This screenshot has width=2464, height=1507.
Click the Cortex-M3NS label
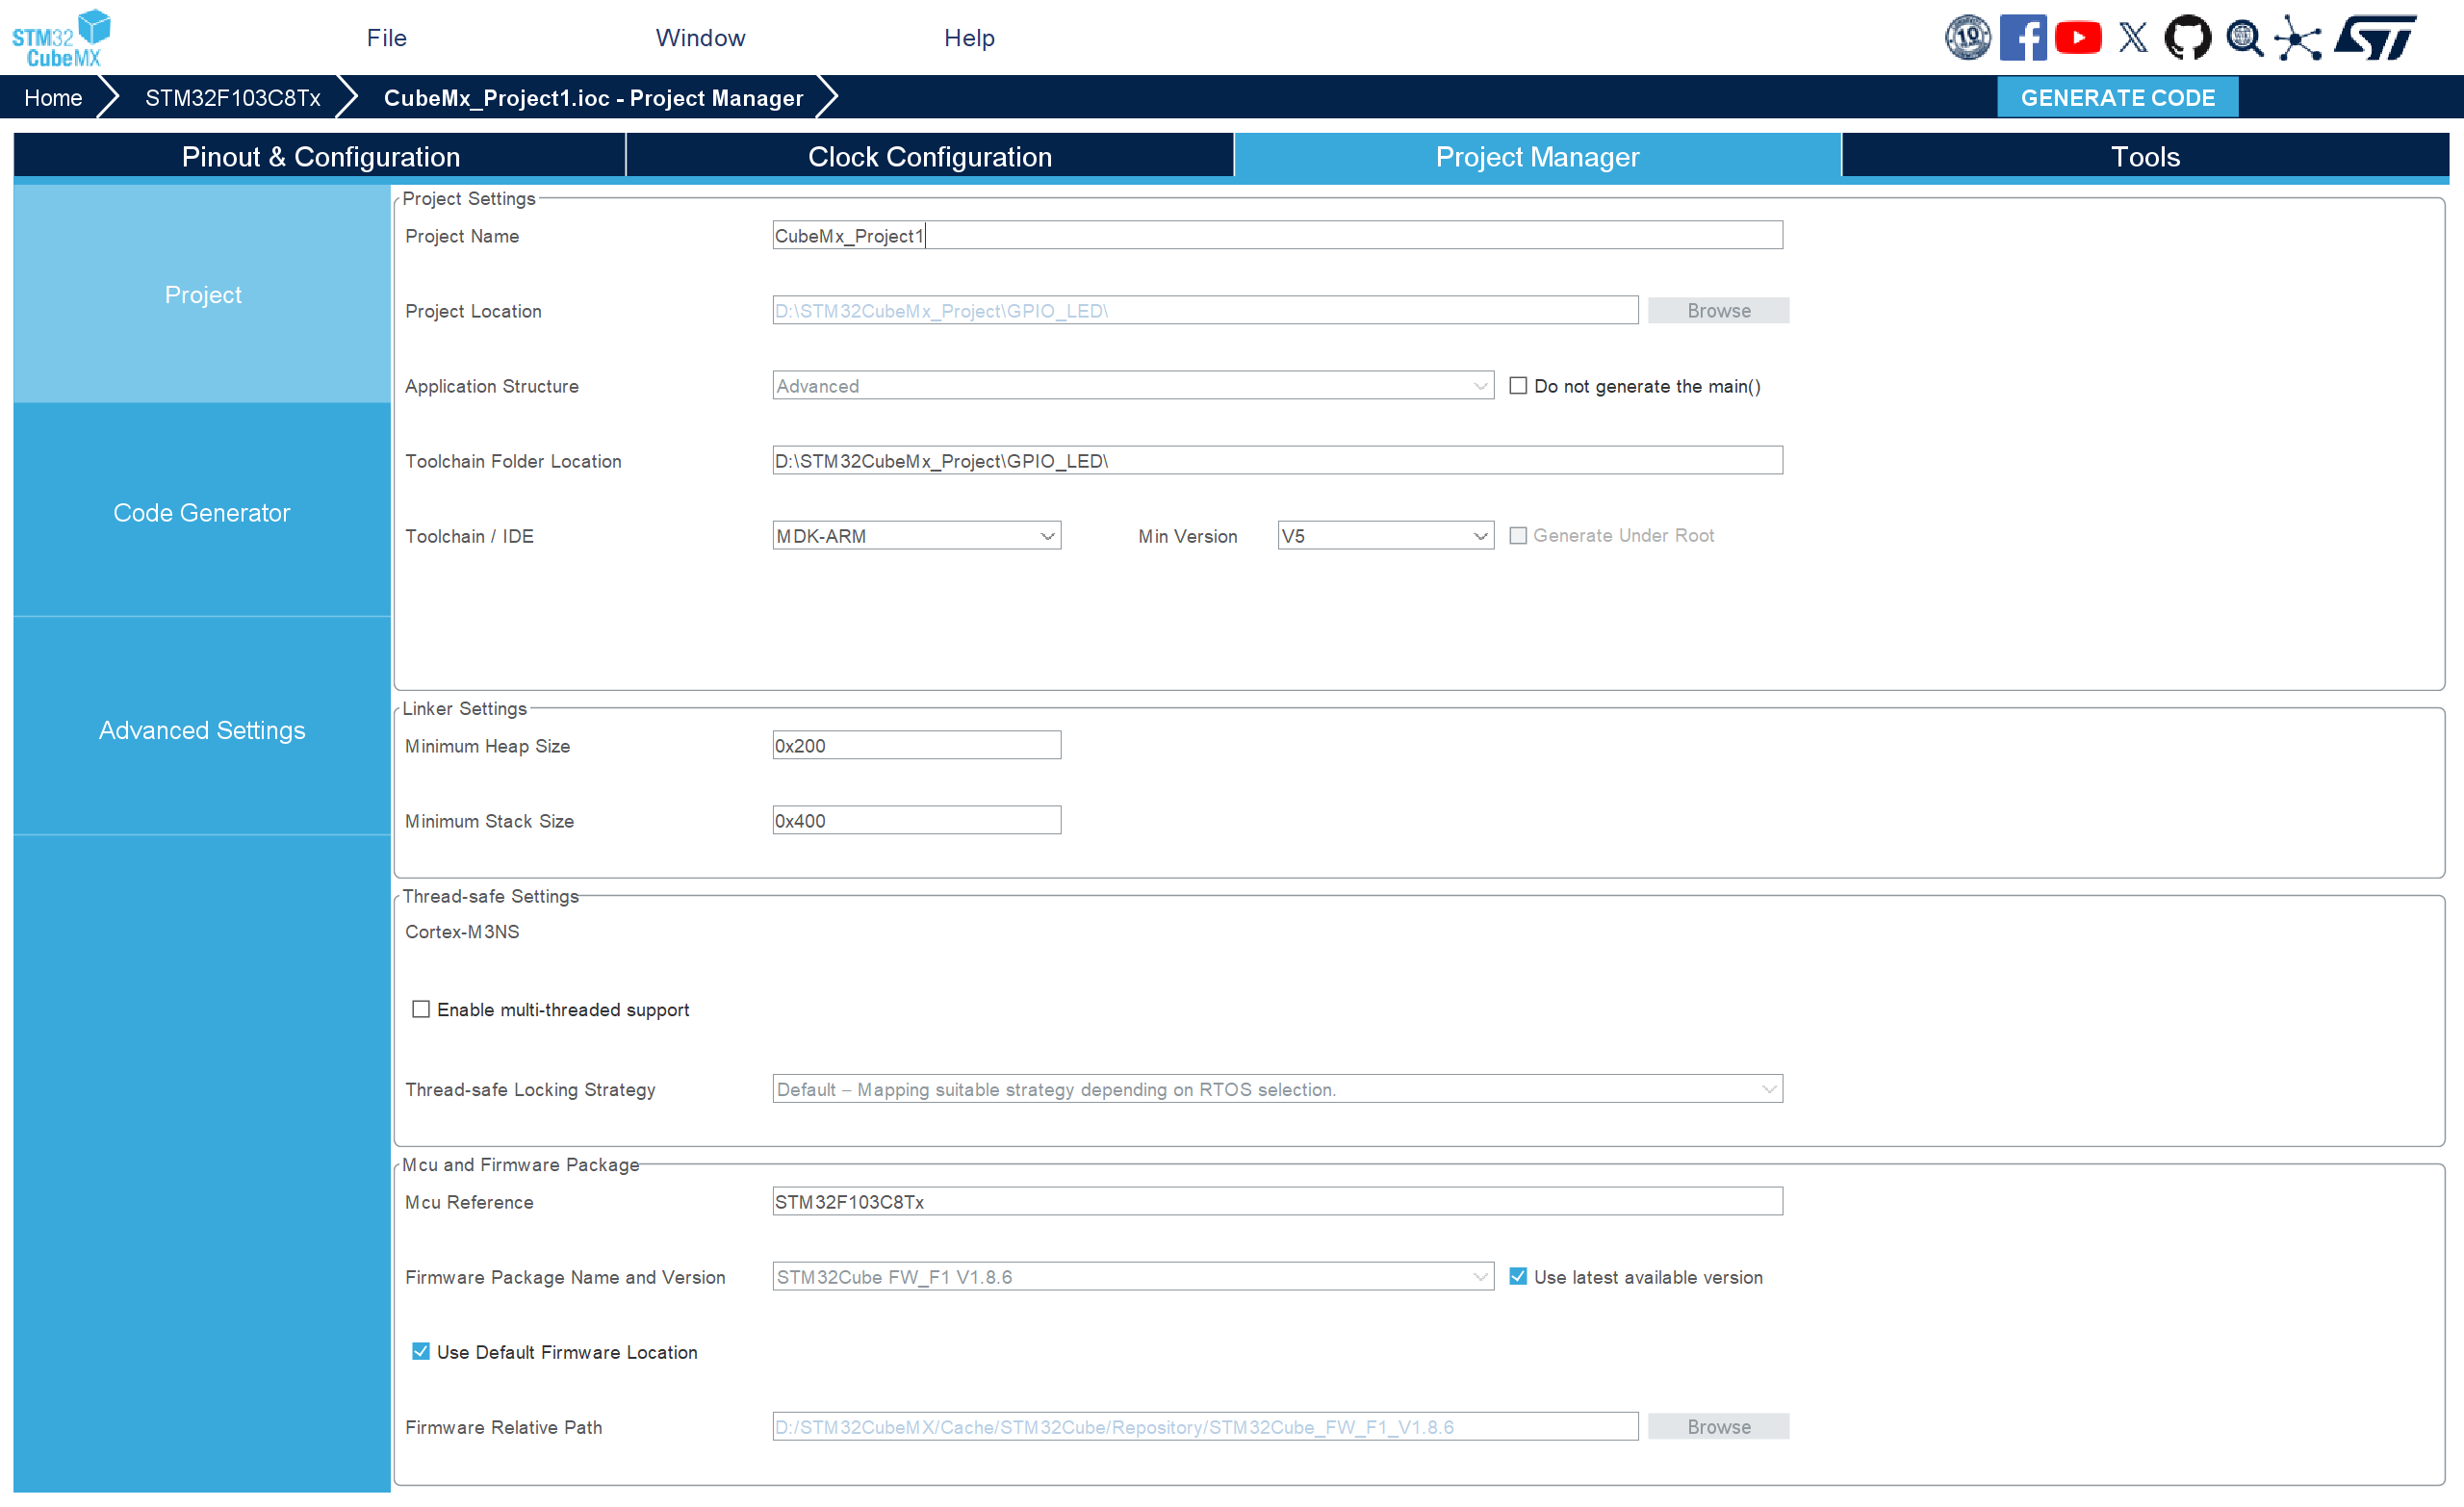[x=462, y=932]
